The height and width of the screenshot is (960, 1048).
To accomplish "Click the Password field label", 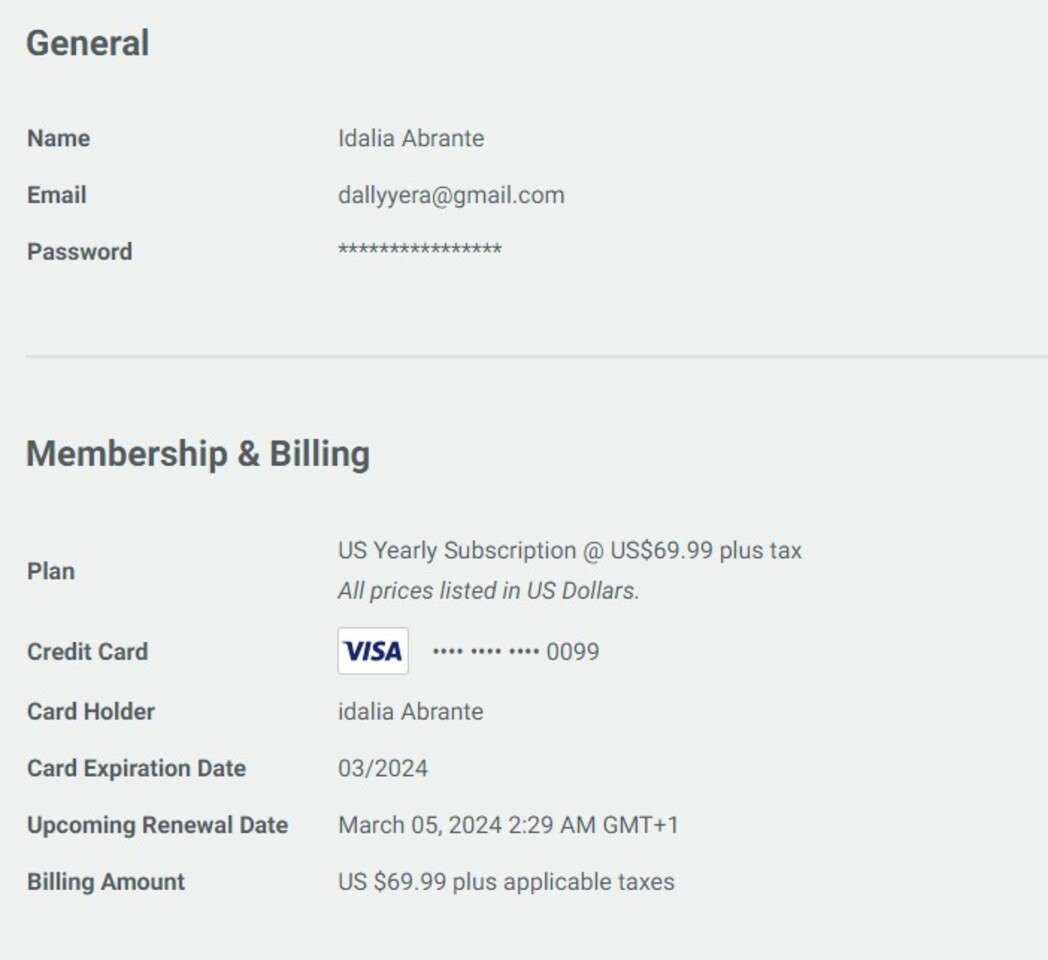I will click(x=80, y=252).
